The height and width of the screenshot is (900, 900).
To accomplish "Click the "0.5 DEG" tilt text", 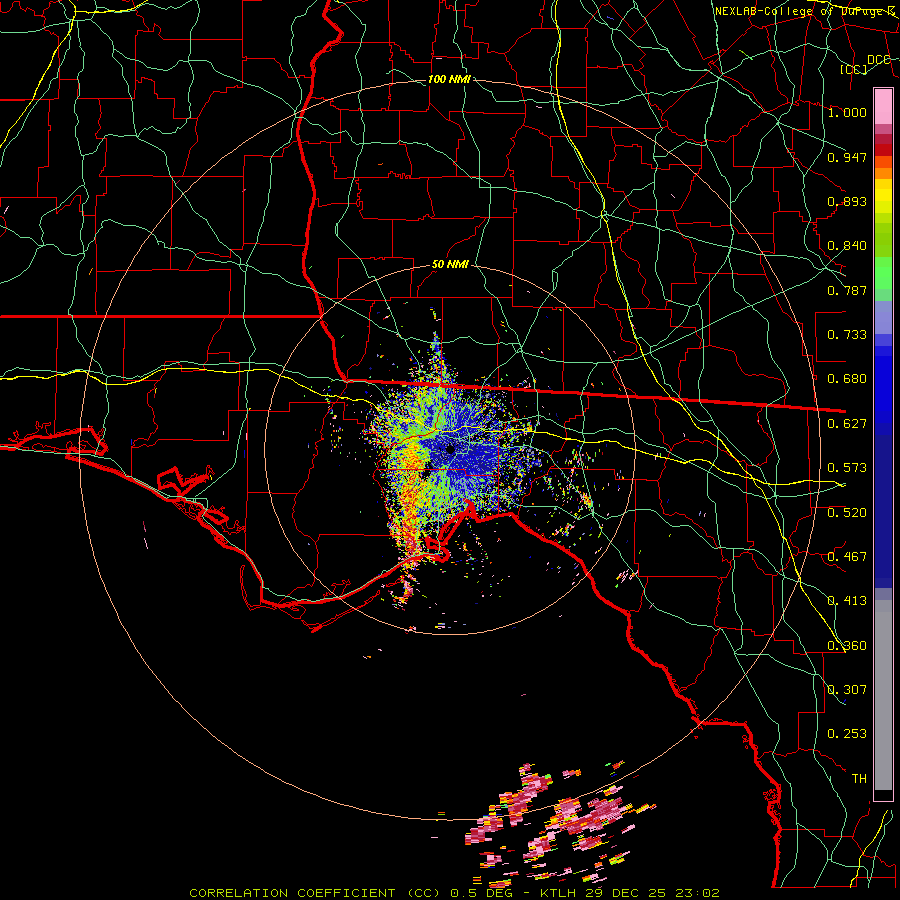I will click(481, 893).
